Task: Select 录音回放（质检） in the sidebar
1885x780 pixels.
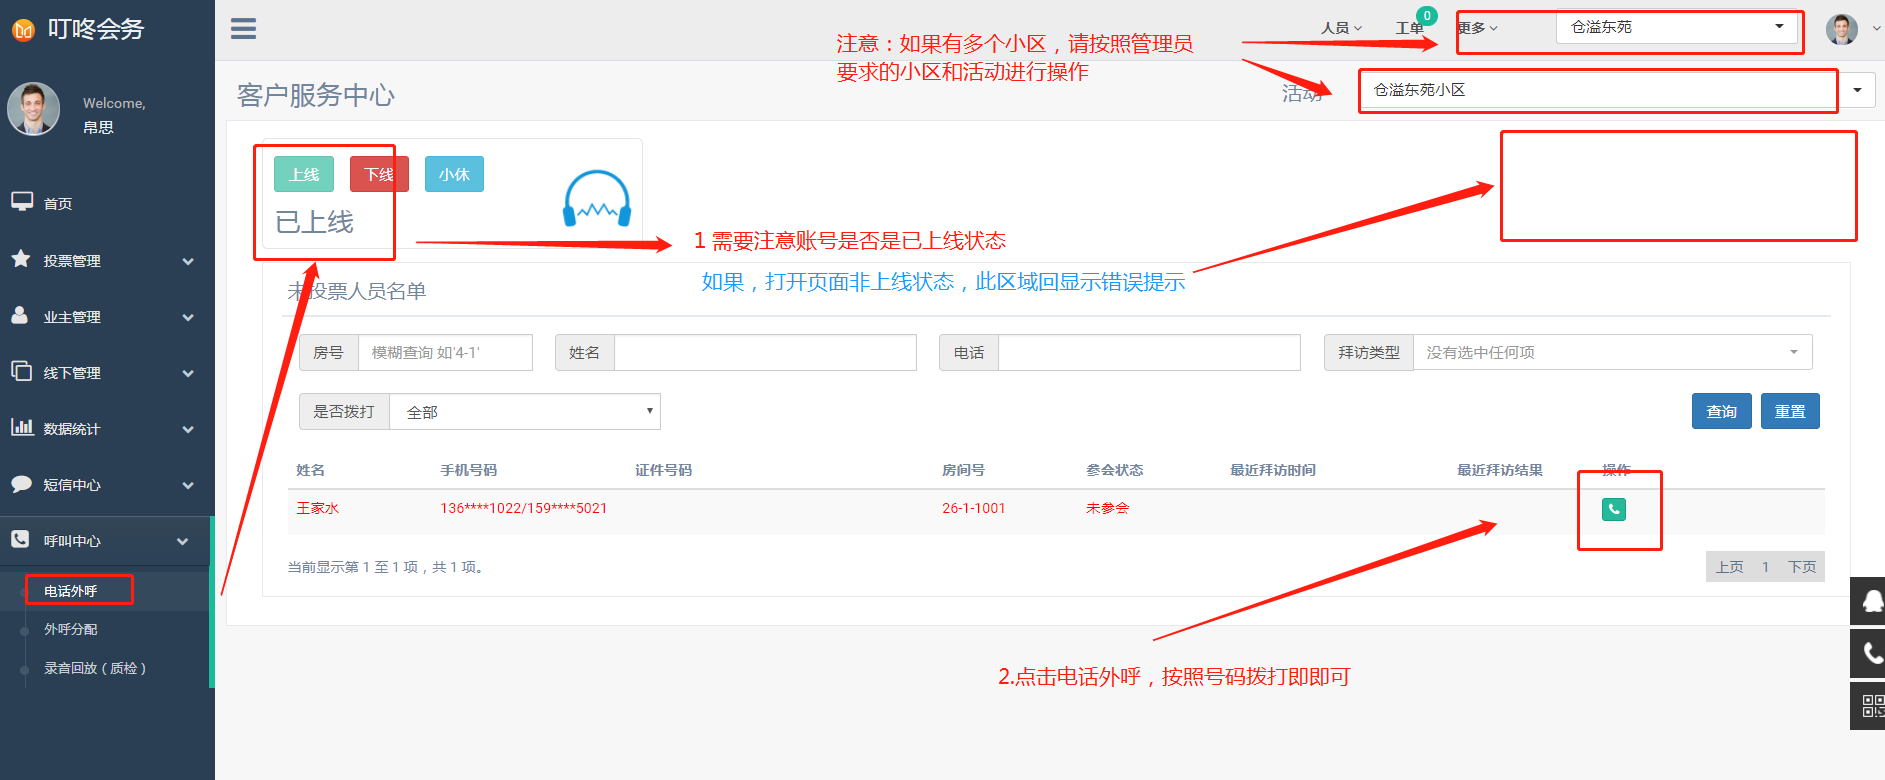Action: coord(95,668)
